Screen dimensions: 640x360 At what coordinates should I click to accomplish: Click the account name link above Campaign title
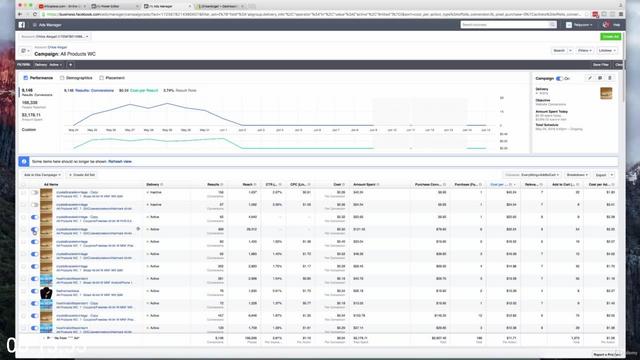pos(58,47)
